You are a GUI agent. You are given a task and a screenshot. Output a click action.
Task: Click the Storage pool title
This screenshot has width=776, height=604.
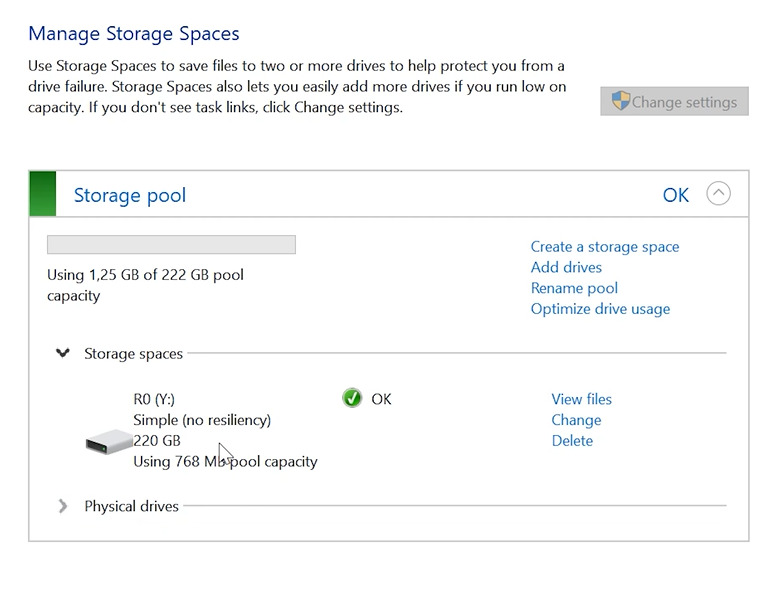coord(130,195)
